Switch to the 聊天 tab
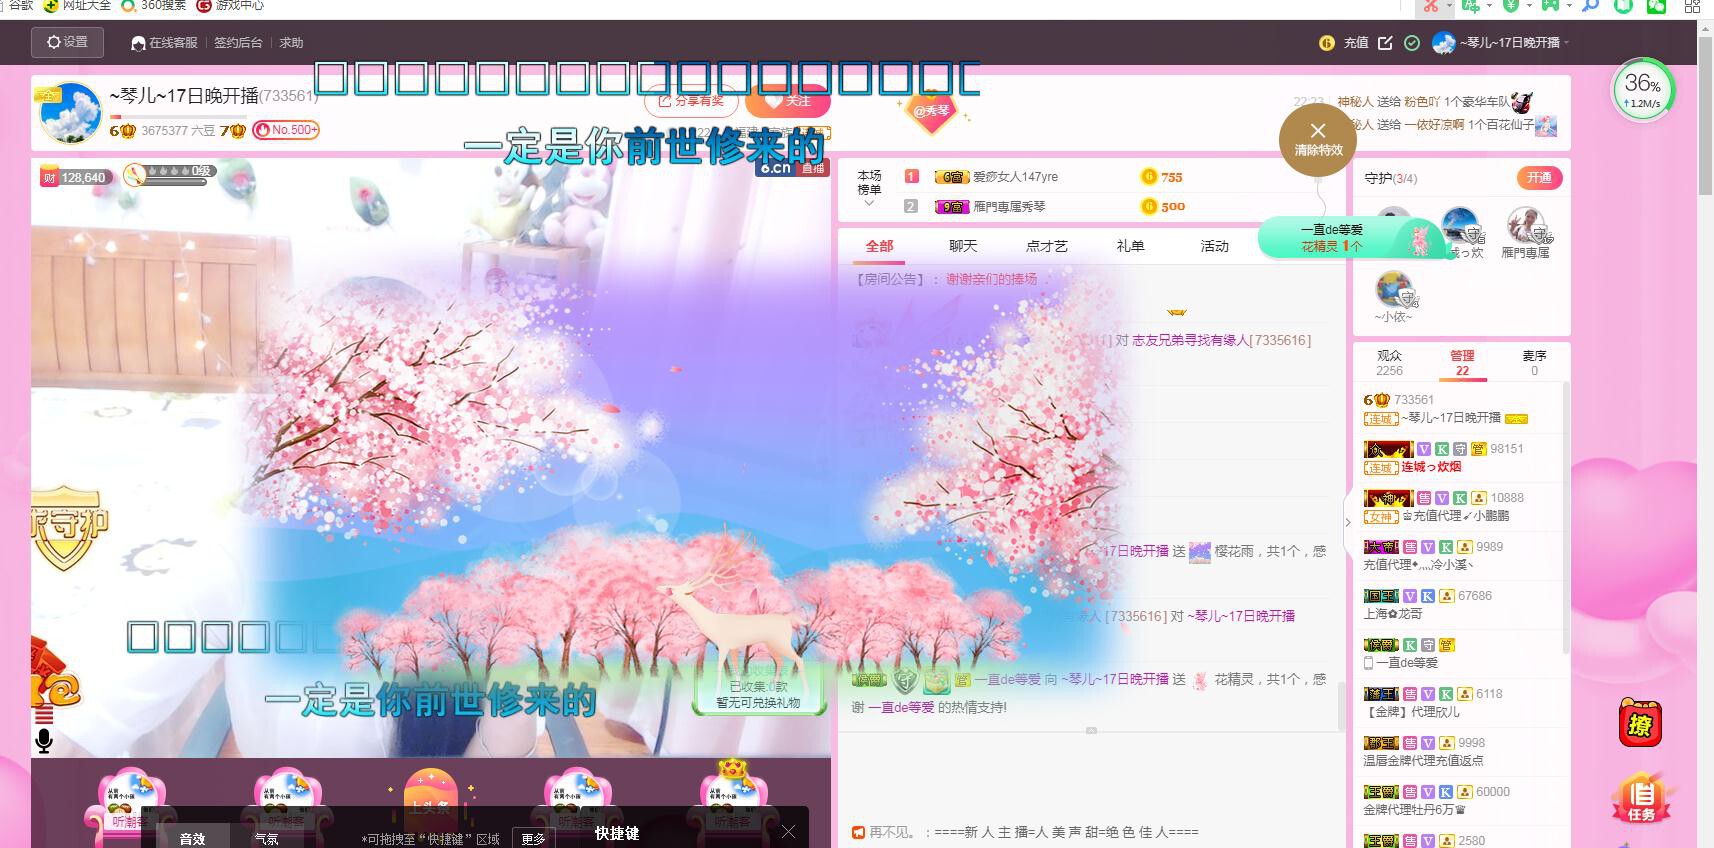The image size is (1714, 848). coord(963,246)
